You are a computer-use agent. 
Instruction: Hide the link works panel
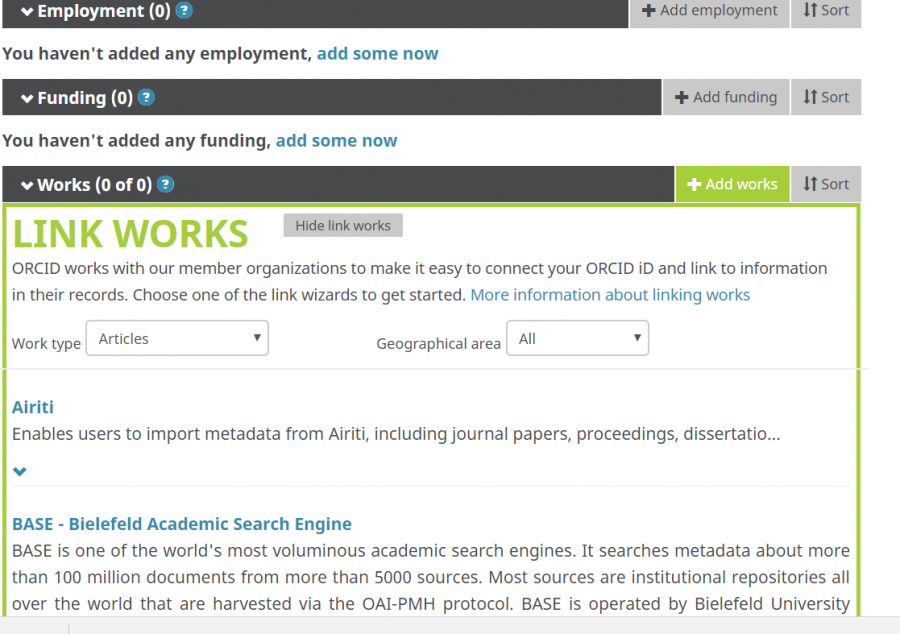click(343, 225)
